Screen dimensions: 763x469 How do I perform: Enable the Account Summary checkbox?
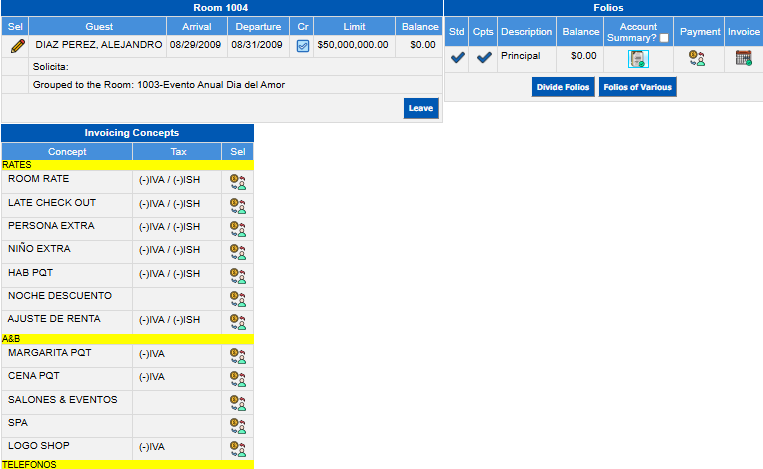point(664,38)
